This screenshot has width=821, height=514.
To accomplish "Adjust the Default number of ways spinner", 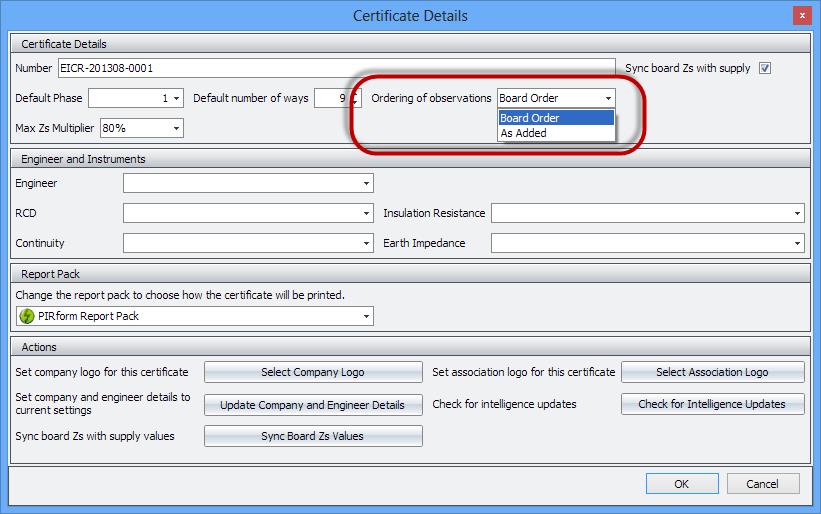I will click(x=355, y=98).
